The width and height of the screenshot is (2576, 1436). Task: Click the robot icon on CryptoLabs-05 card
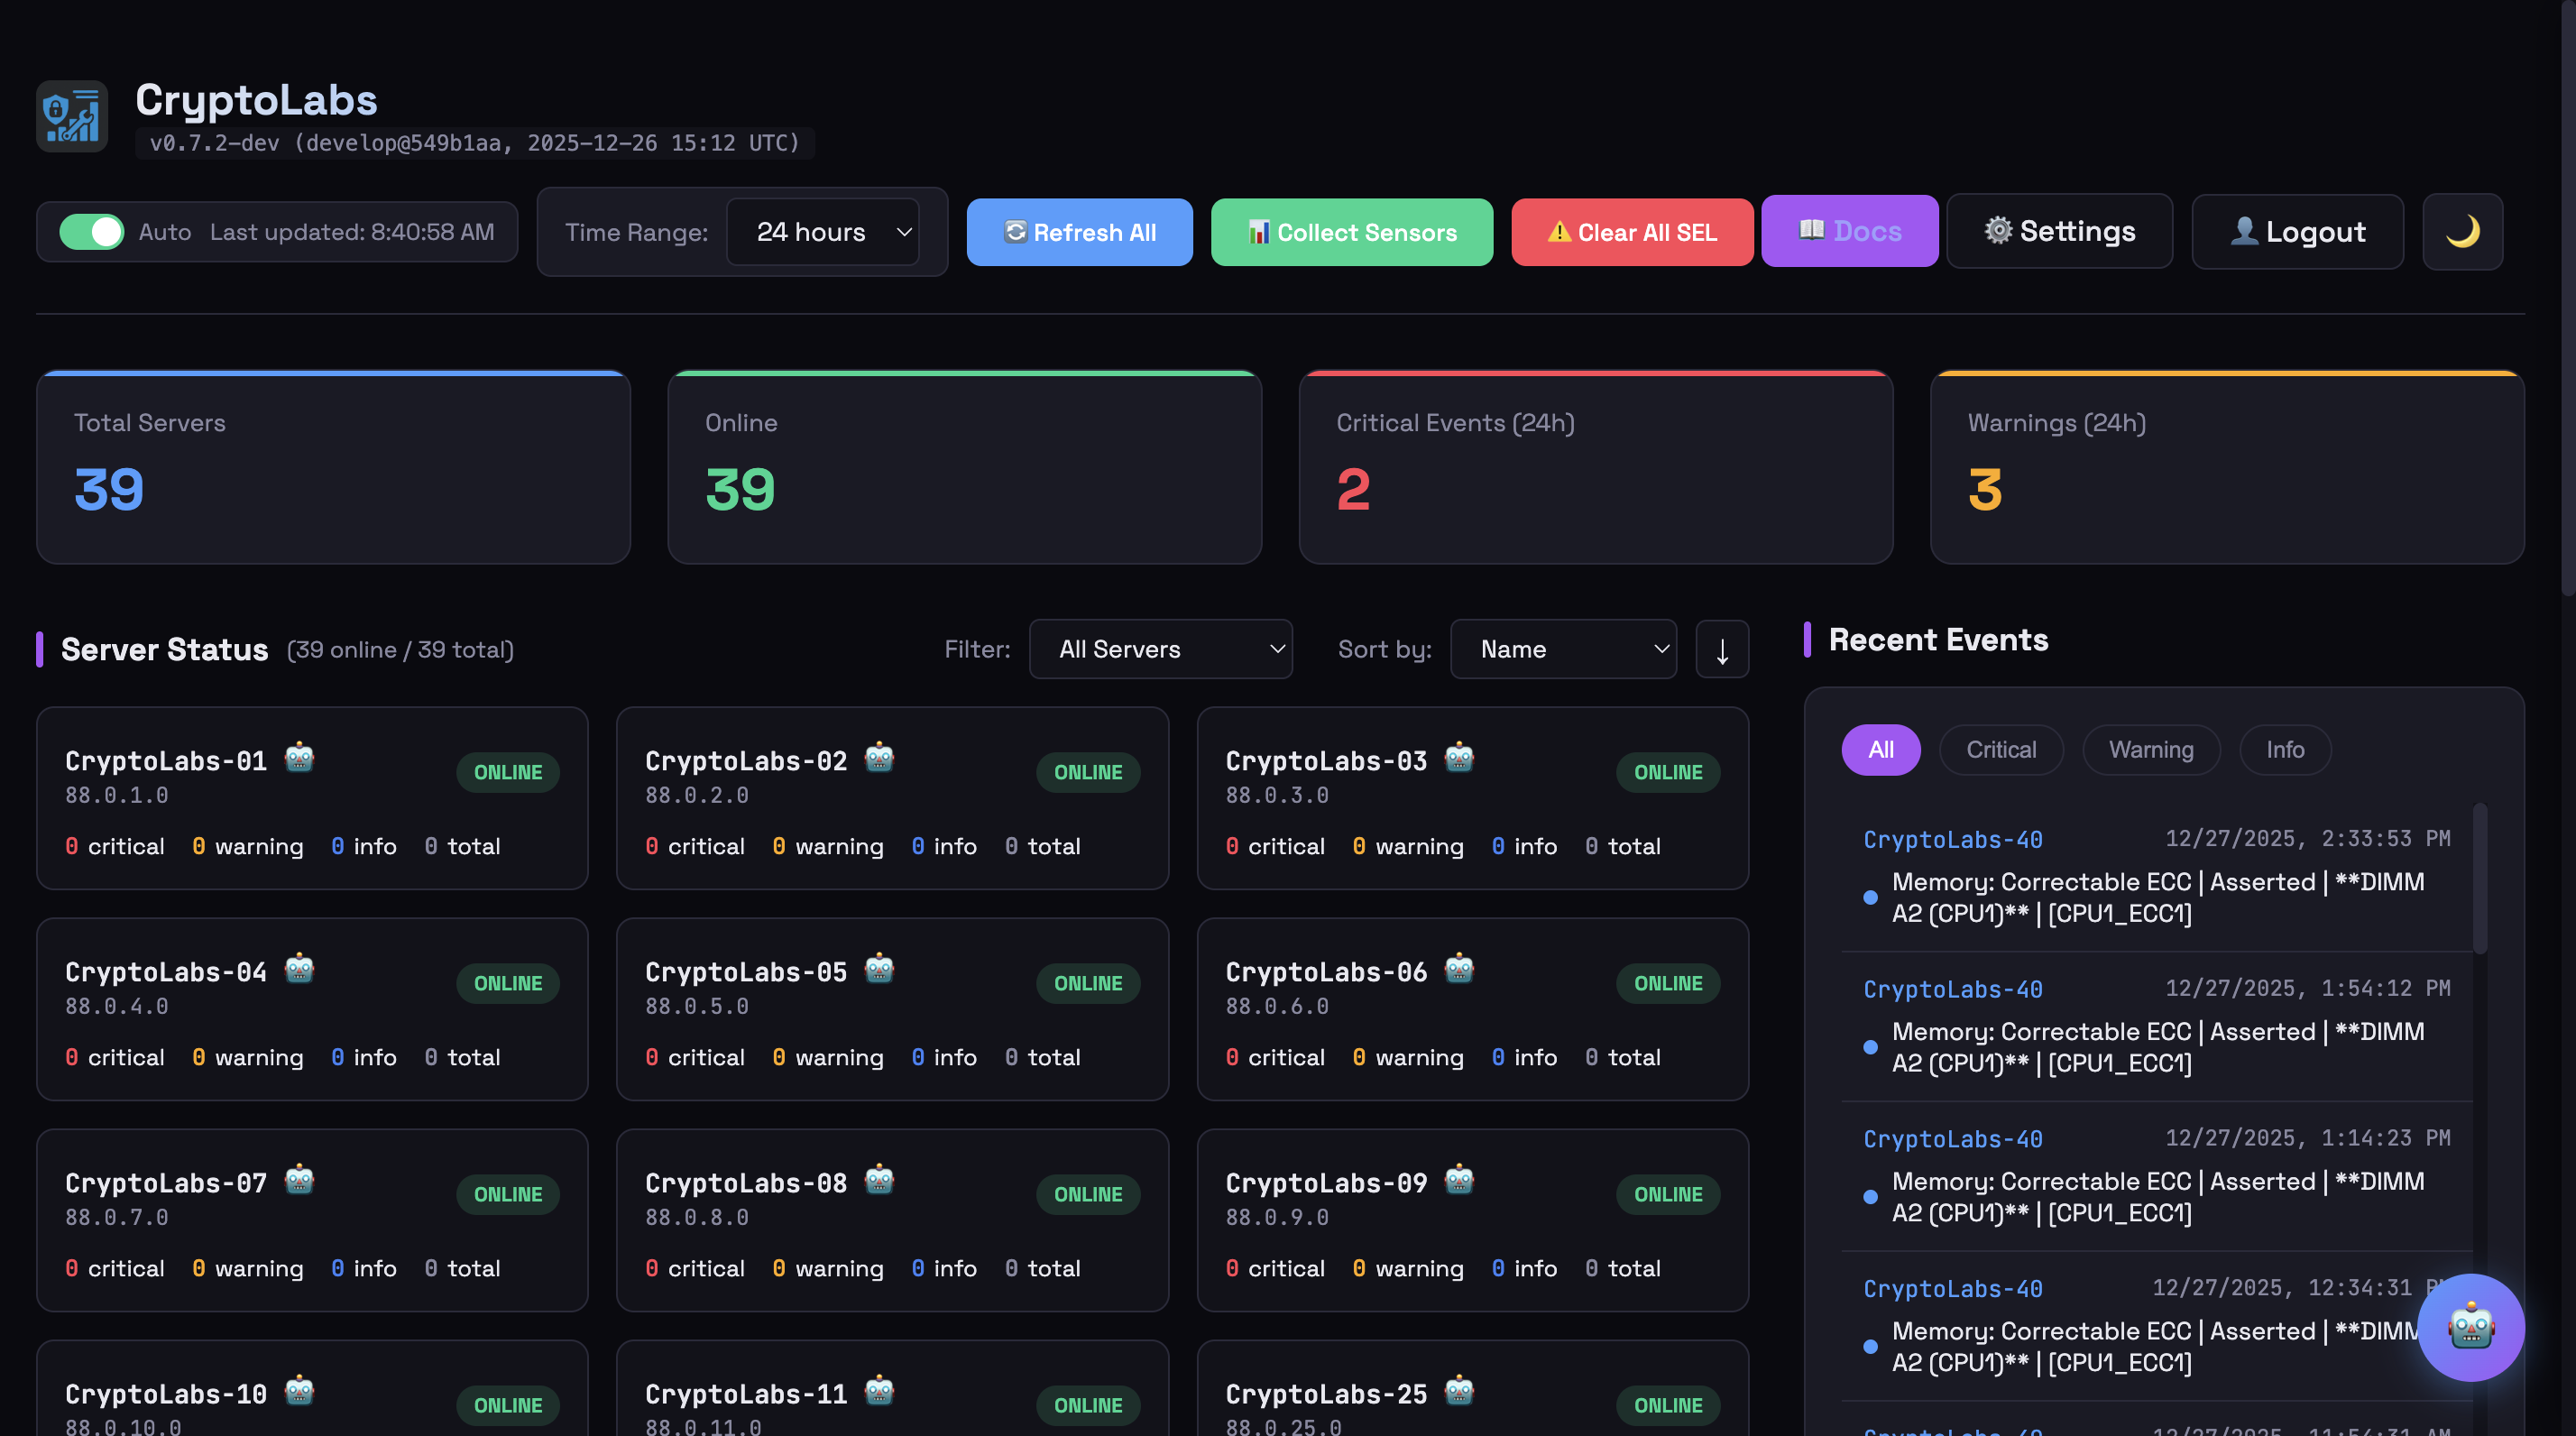tap(878, 969)
